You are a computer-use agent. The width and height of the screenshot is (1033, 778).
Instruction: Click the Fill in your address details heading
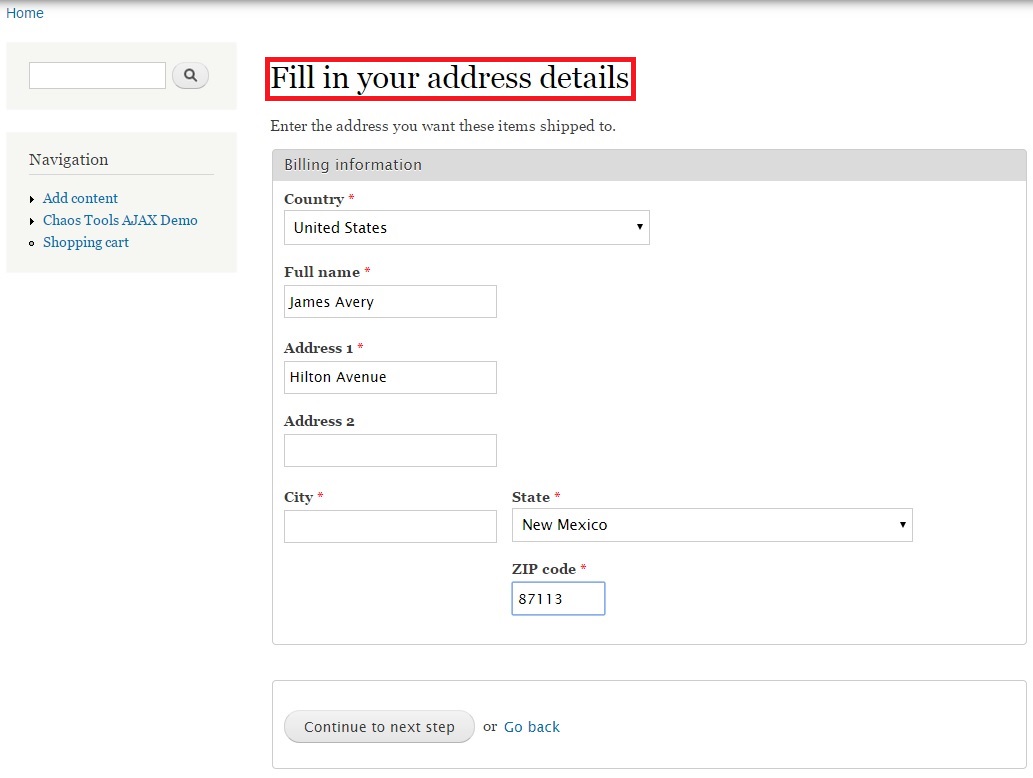[x=450, y=78]
